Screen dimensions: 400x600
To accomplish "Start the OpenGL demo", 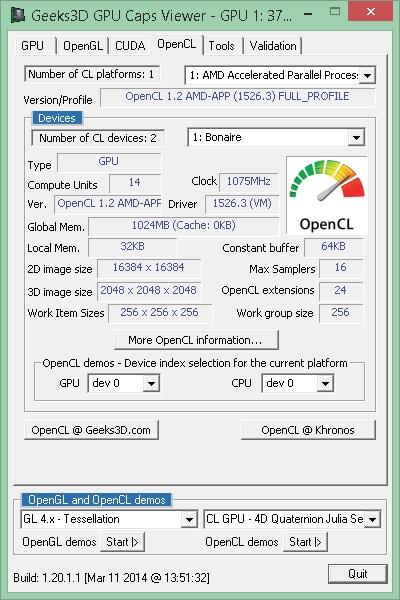I will click(x=122, y=542).
